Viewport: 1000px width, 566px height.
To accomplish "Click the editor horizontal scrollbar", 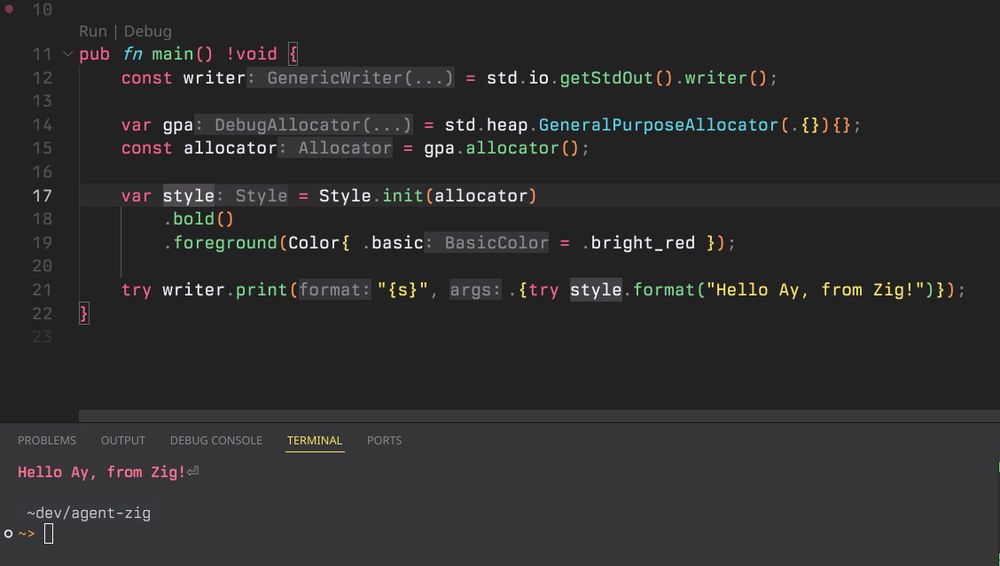I will pos(539,416).
